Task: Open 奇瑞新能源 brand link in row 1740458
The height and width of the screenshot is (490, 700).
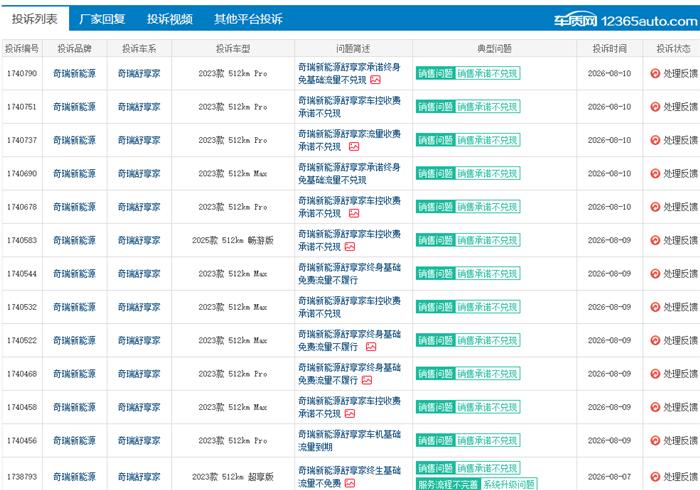Action: coord(74,407)
